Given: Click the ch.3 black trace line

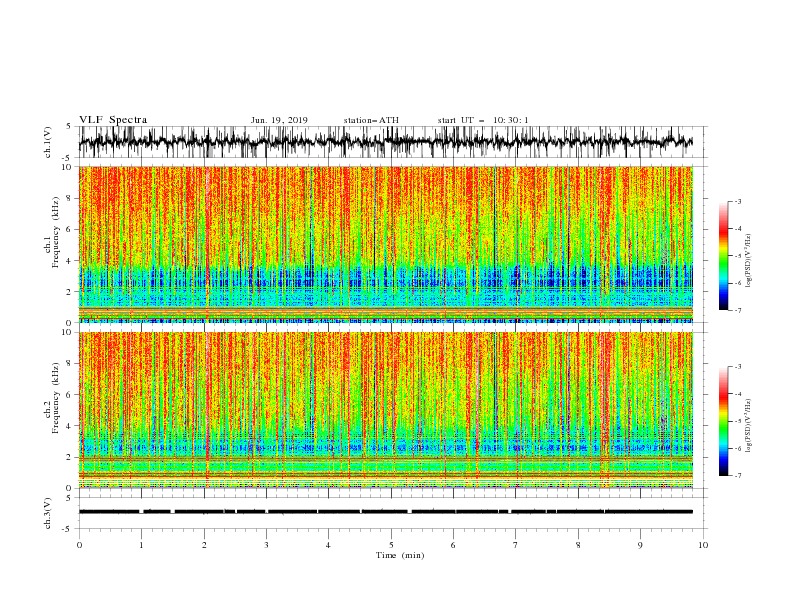Looking at the screenshot, I should click(x=385, y=512).
